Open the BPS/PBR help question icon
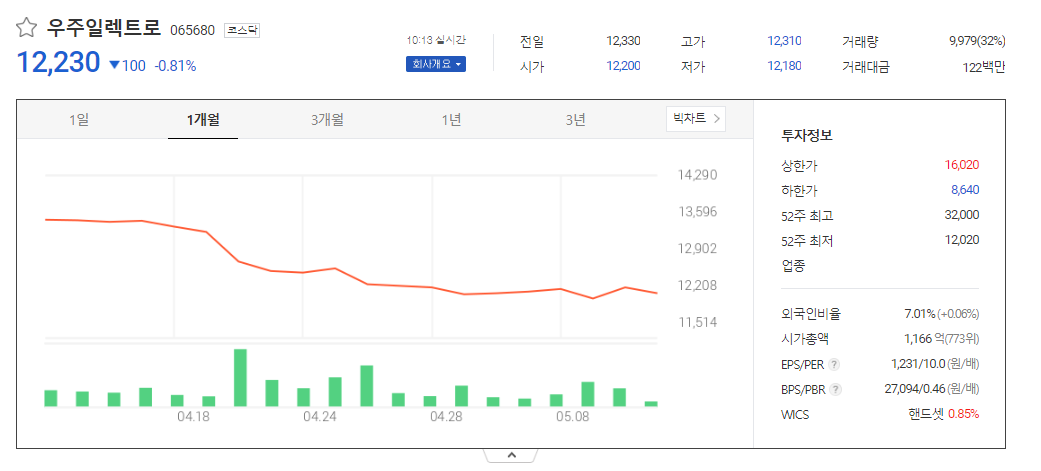This screenshot has height=471, width=1041. click(x=835, y=390)
